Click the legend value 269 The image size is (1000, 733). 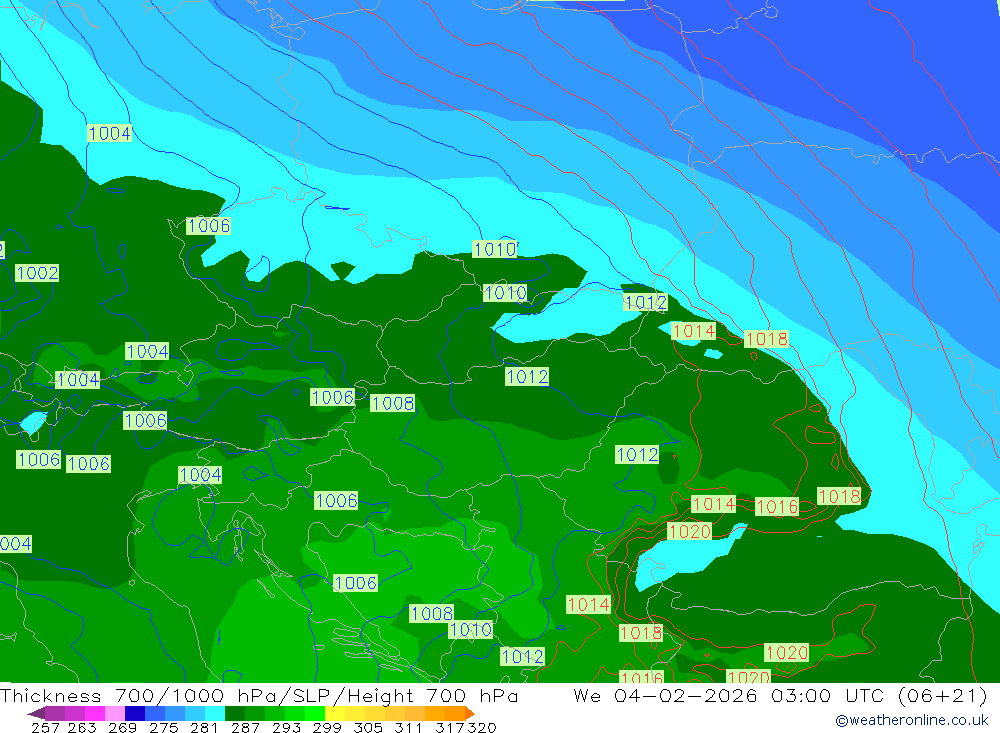click(122, 727)
